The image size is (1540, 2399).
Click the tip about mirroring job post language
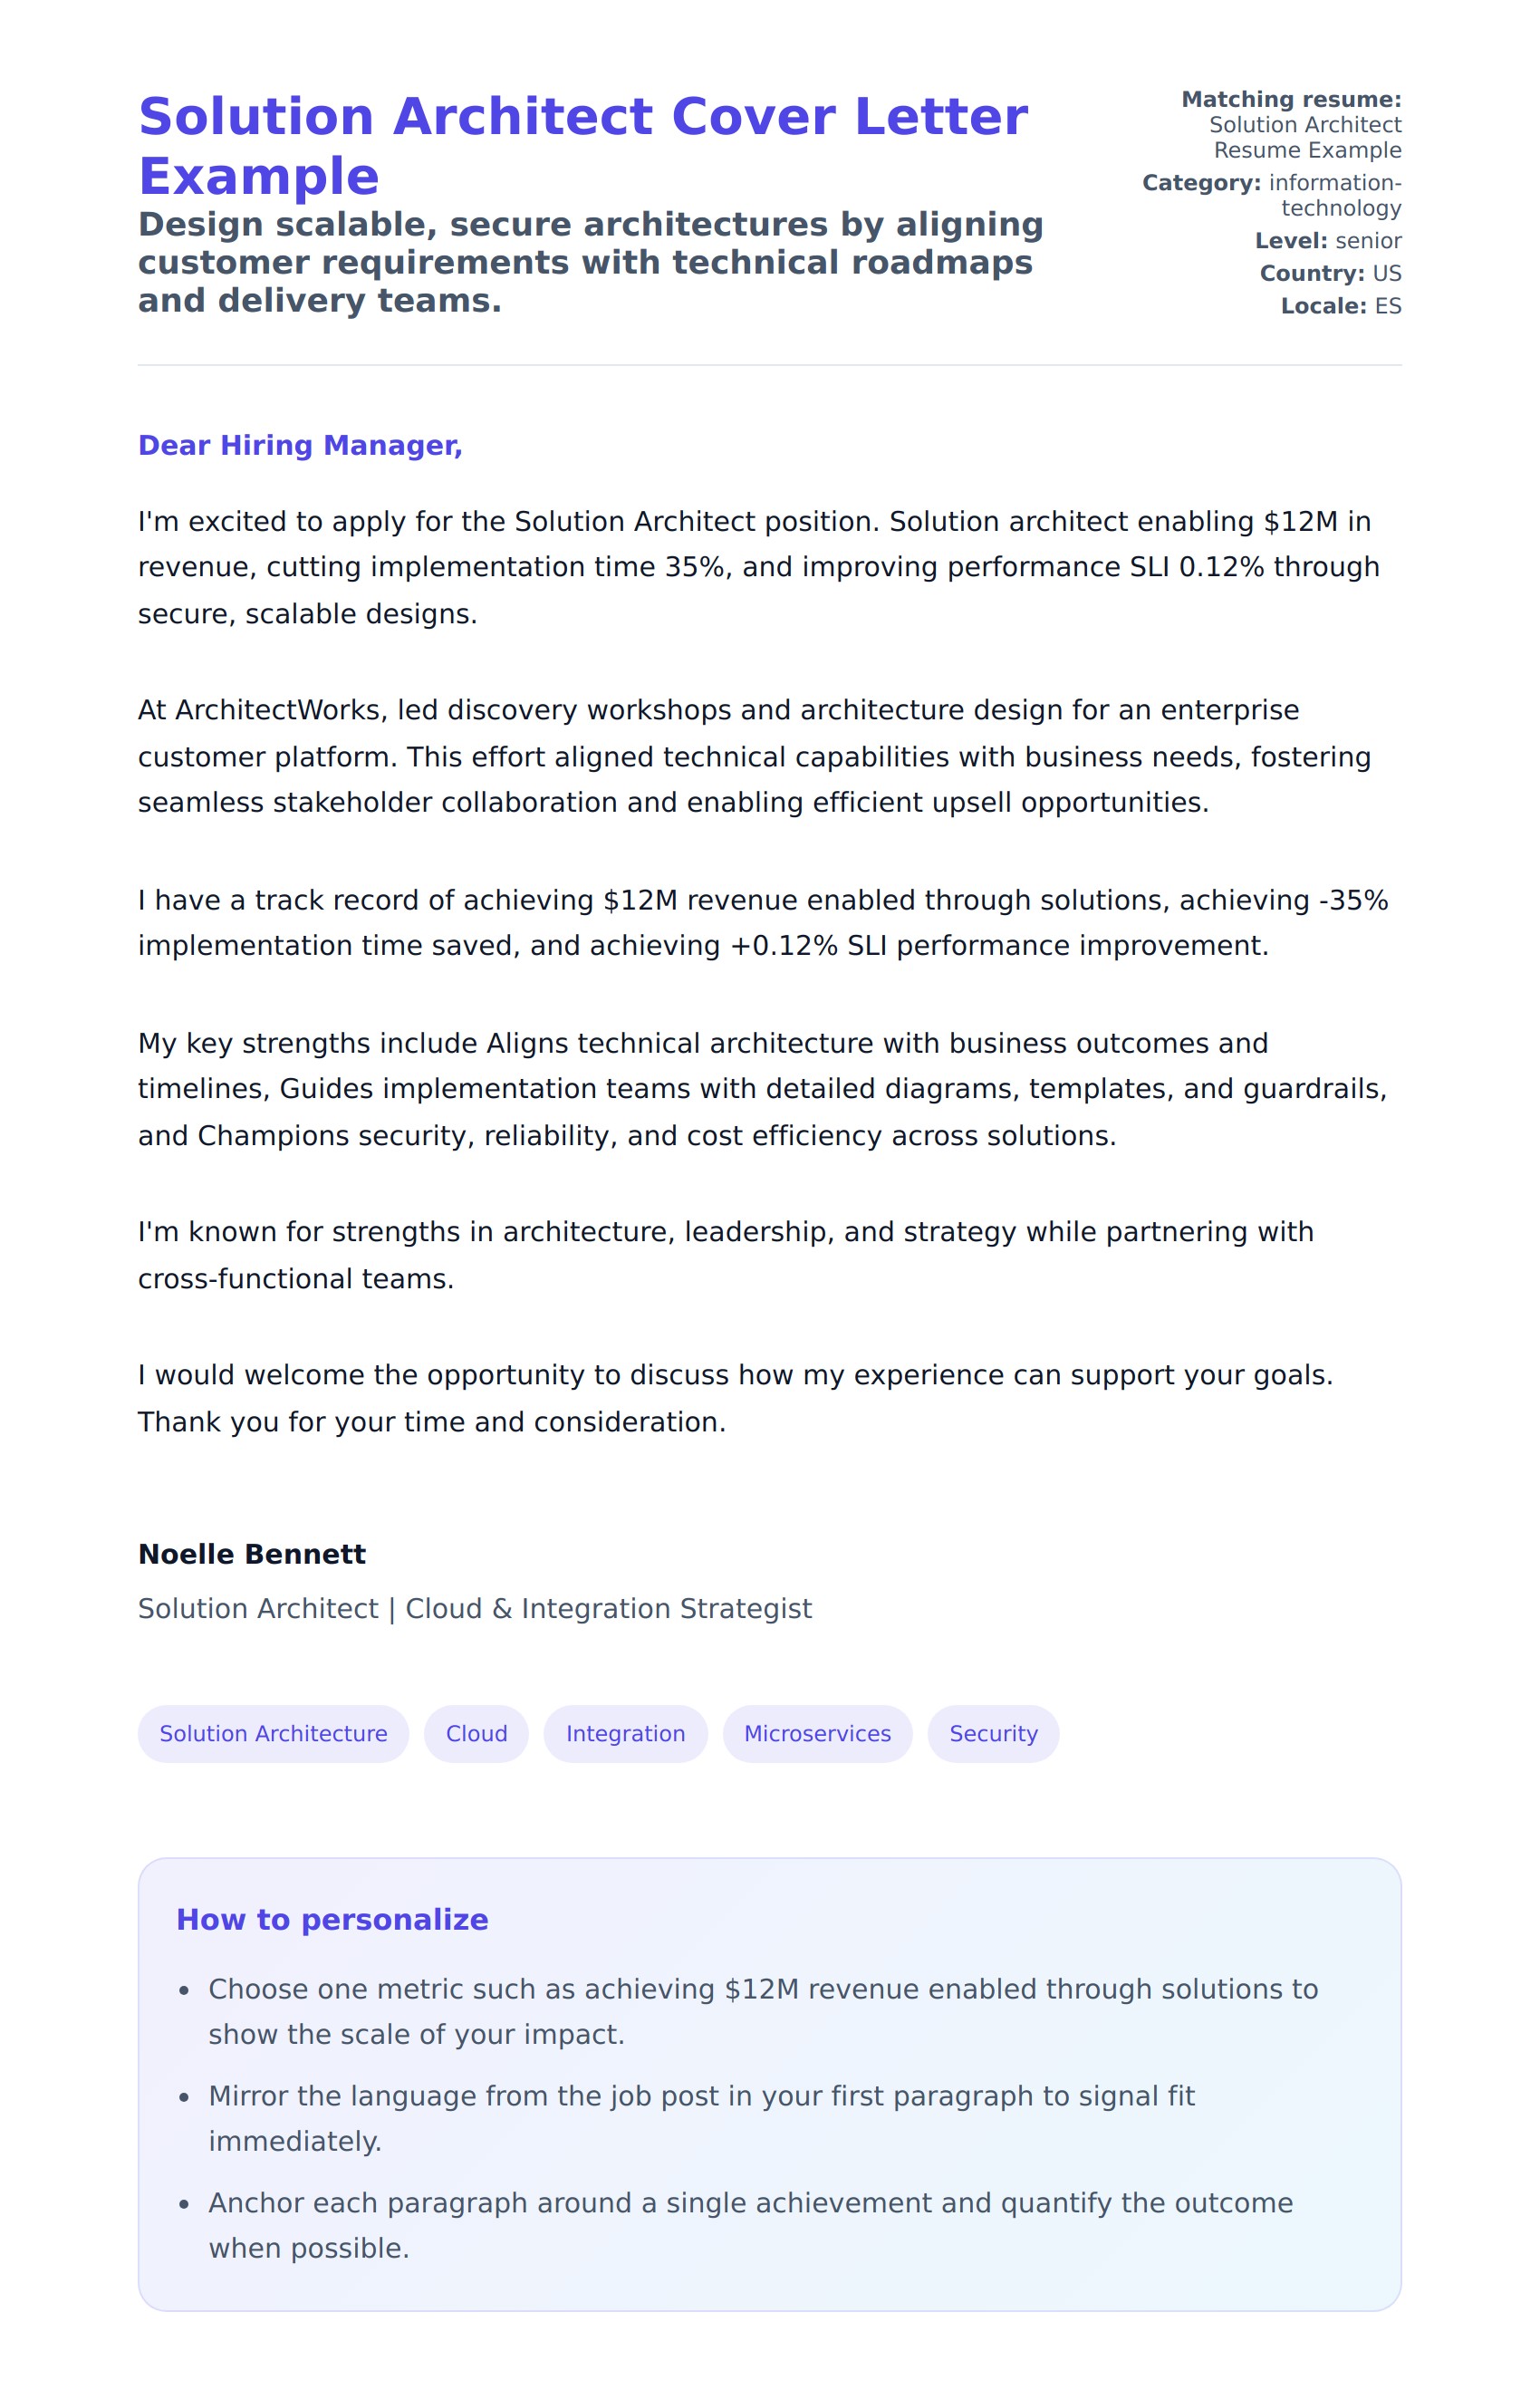(701, 2119)
